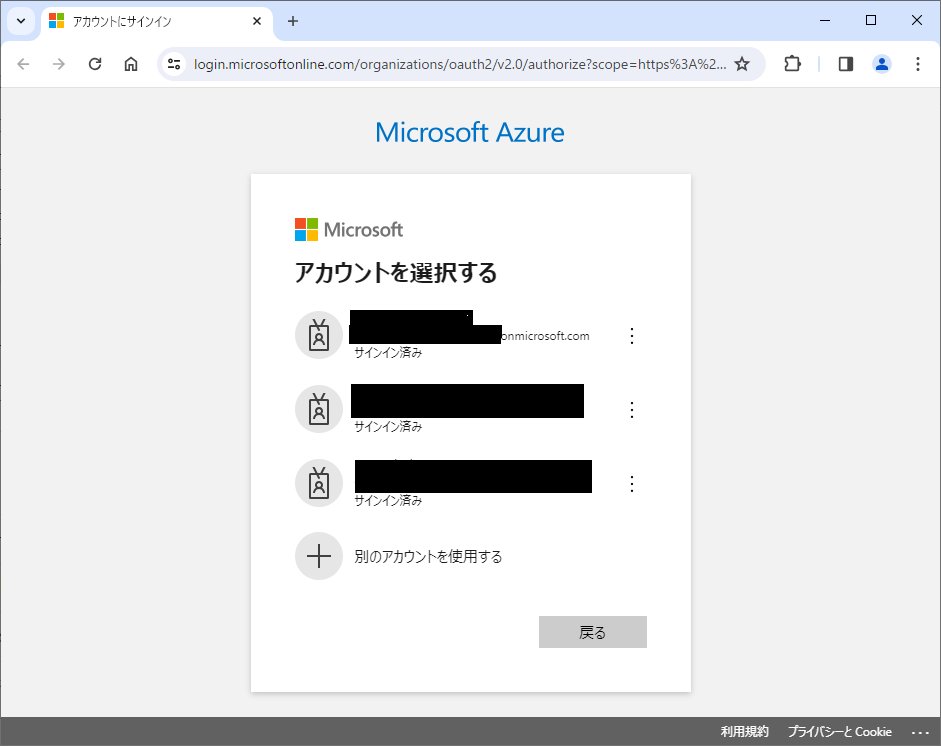This screenshot has width=941, height=746.
Task: Reload the sign-in page
Action: pos(95,64)
